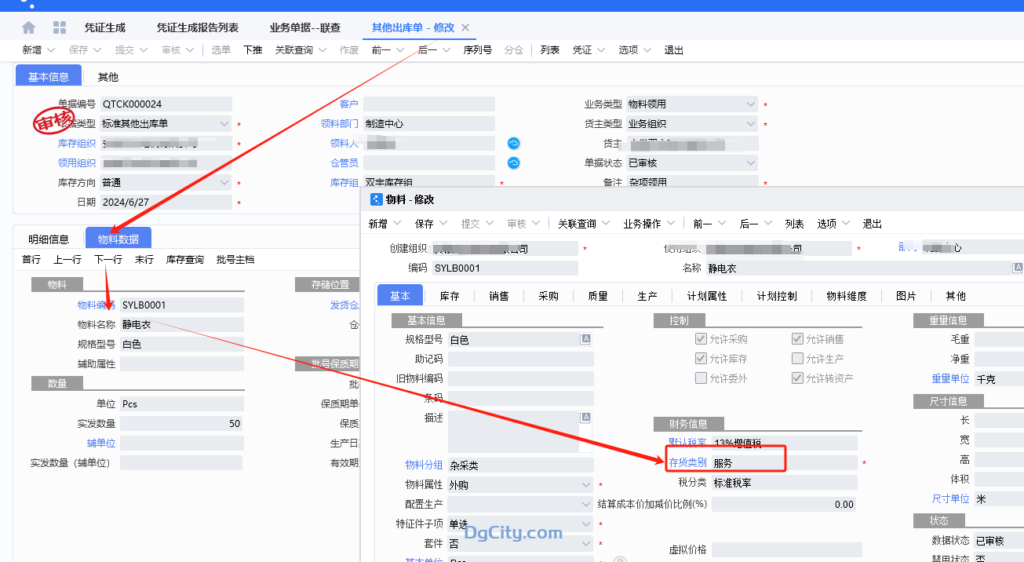
Task: Open the 物料数据 tab
Action: click(x=118, y=239)
